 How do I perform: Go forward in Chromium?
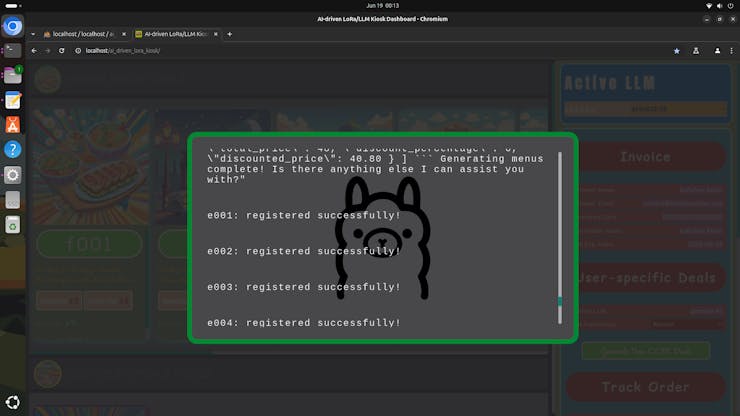[48, 51]
